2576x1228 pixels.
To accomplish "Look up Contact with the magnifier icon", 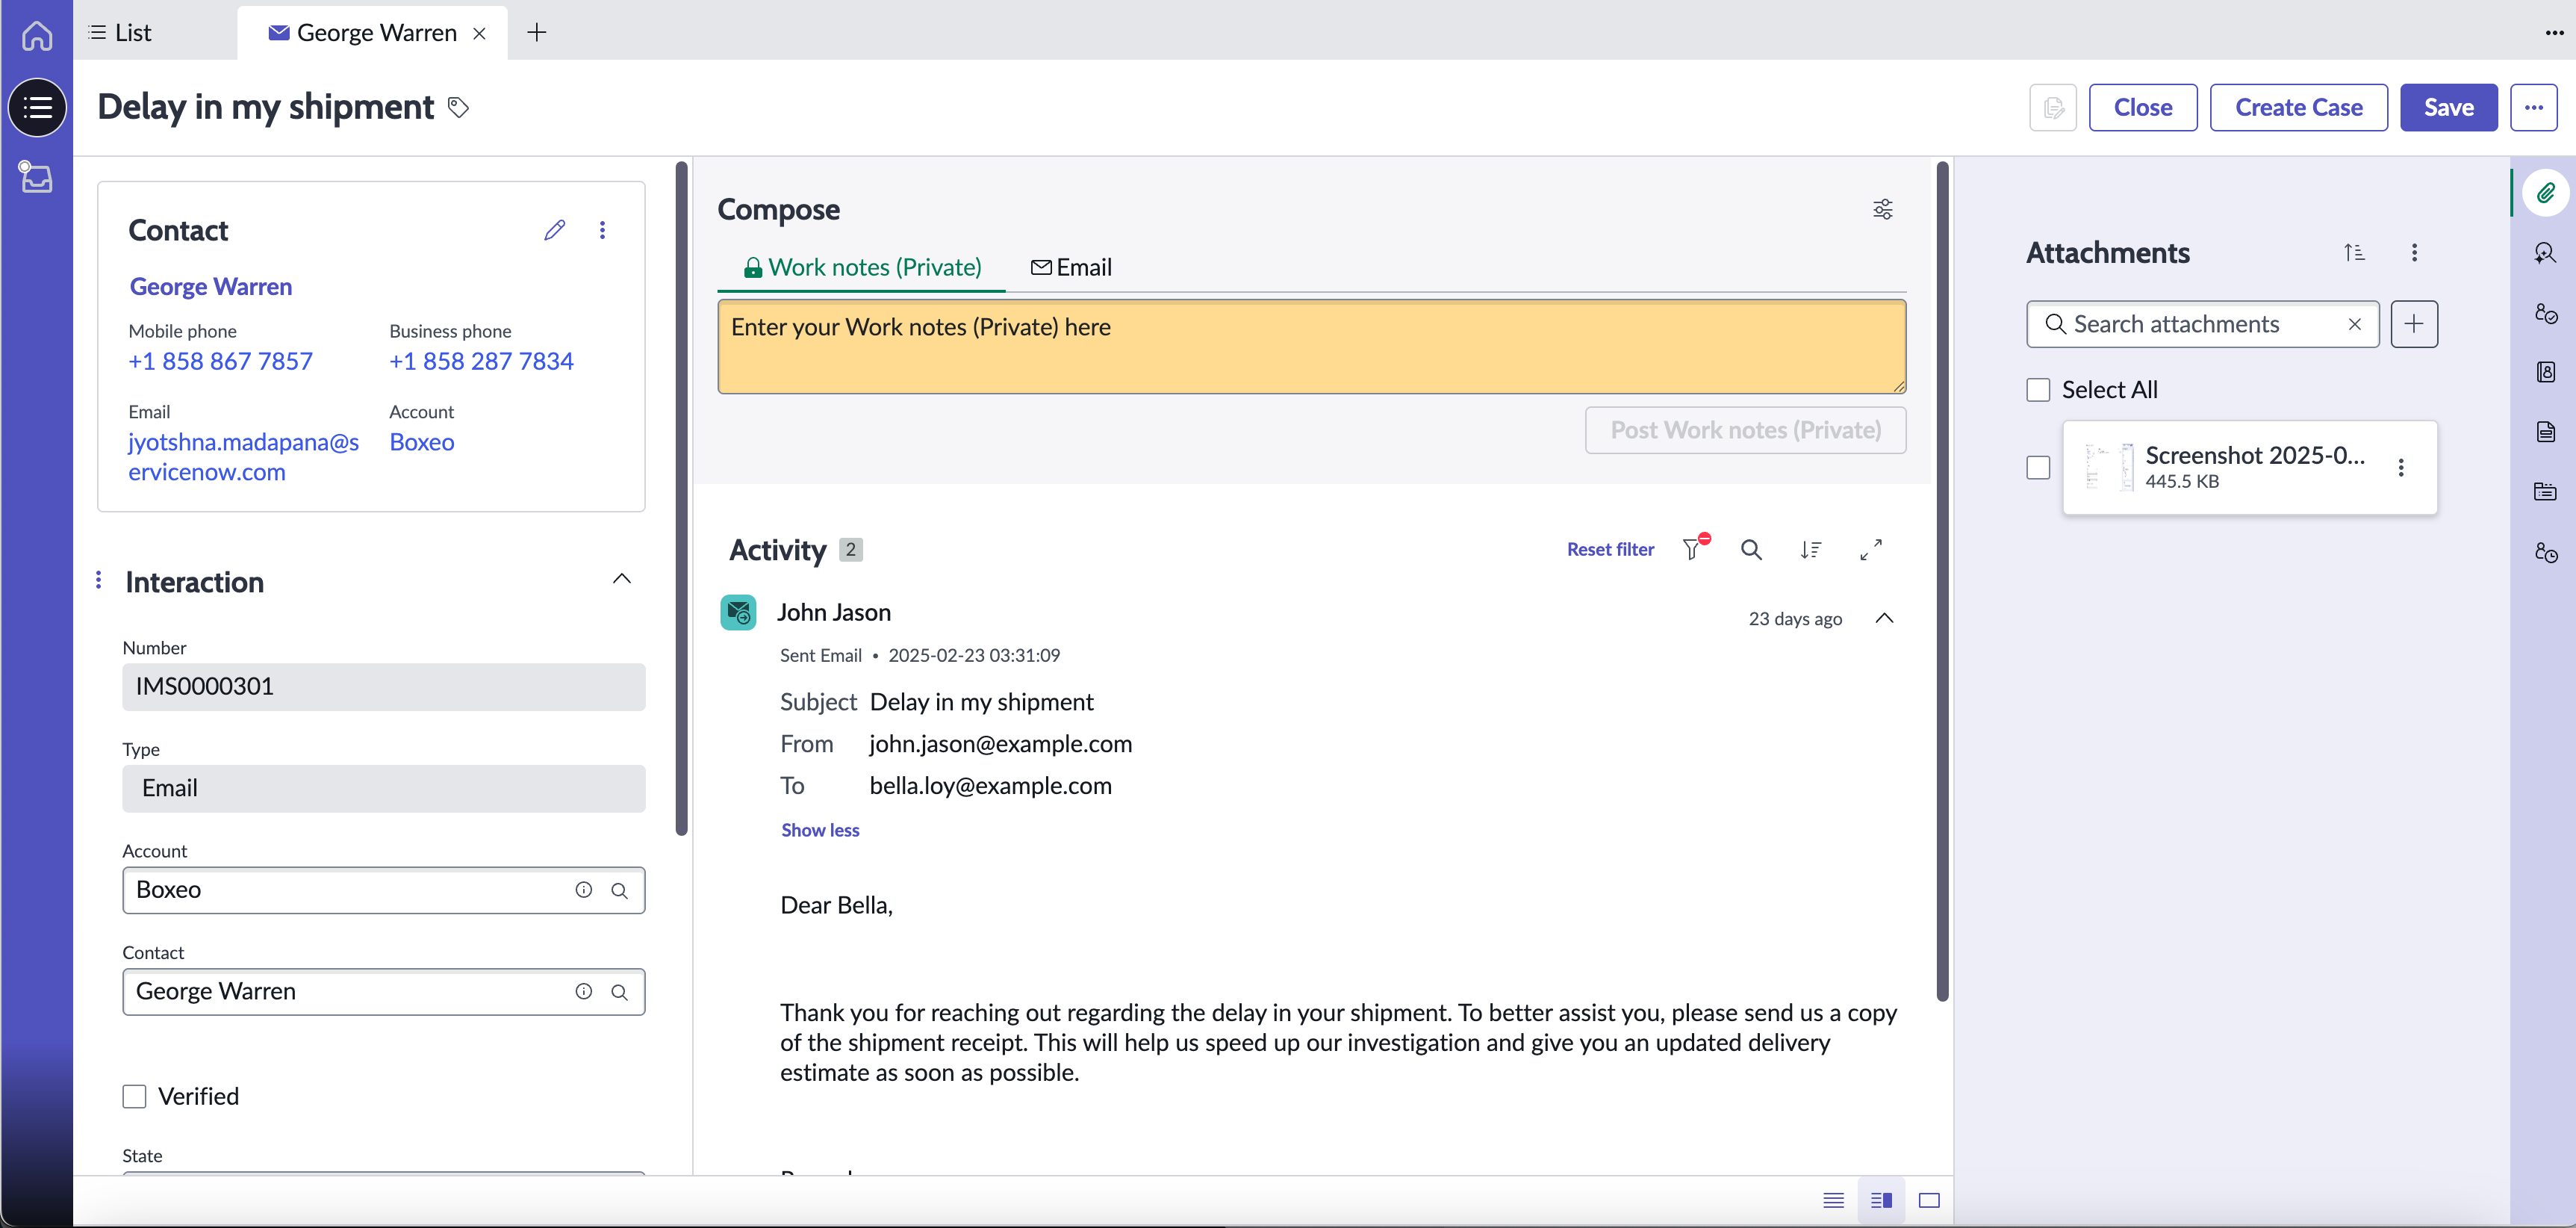I will click(620, 992).
